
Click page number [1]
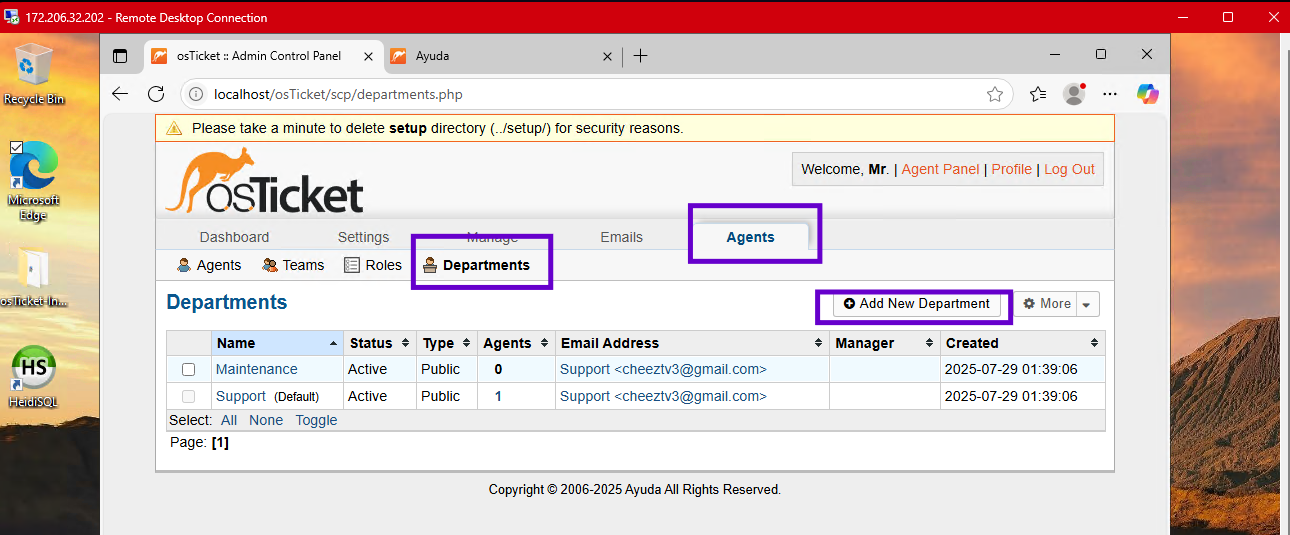coord(220,442)
